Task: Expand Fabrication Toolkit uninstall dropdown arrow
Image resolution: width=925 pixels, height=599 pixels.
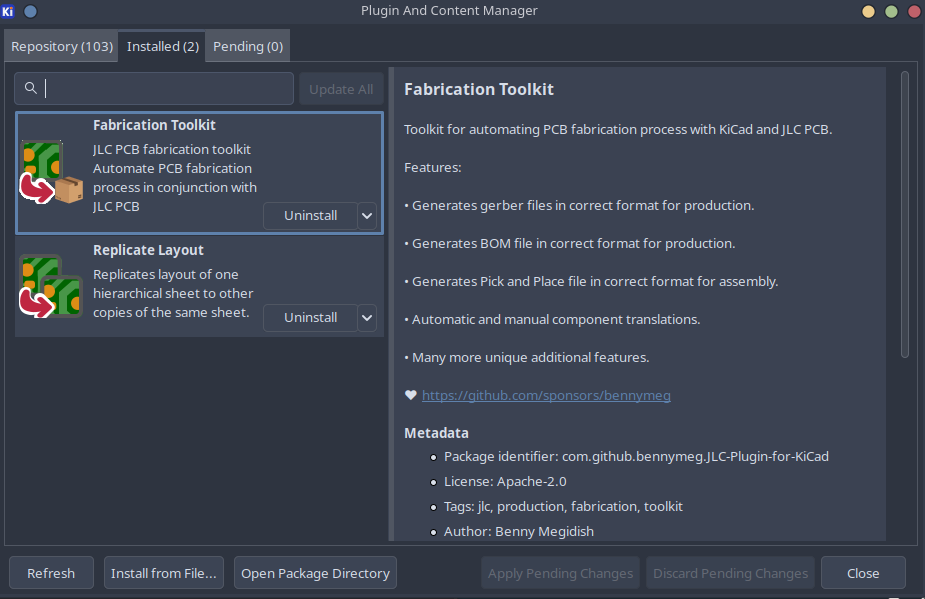Action: [x=367, y=215]
